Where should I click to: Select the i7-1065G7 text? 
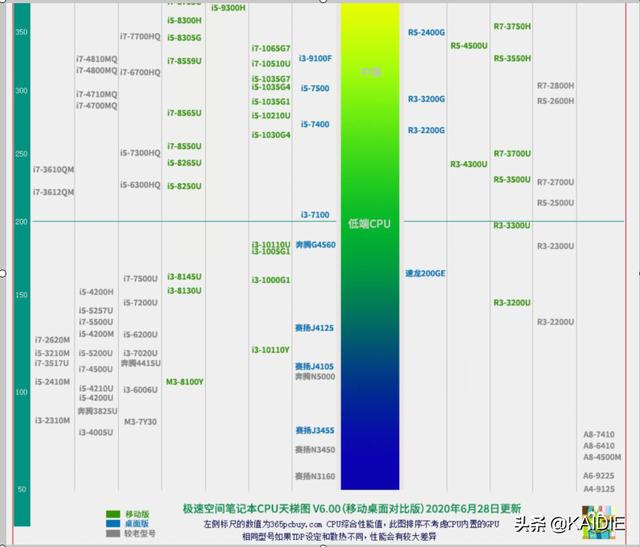(271, 48)
